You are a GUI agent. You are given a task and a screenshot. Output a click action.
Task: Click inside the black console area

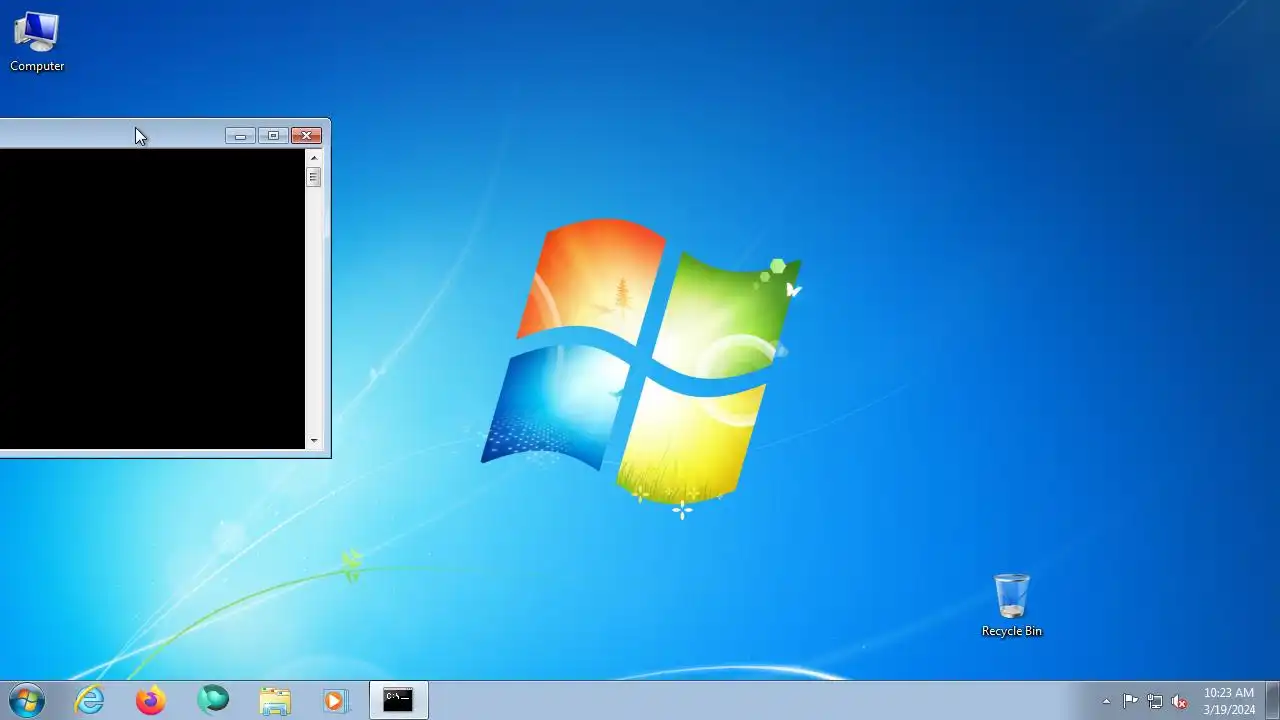point(152,299)
